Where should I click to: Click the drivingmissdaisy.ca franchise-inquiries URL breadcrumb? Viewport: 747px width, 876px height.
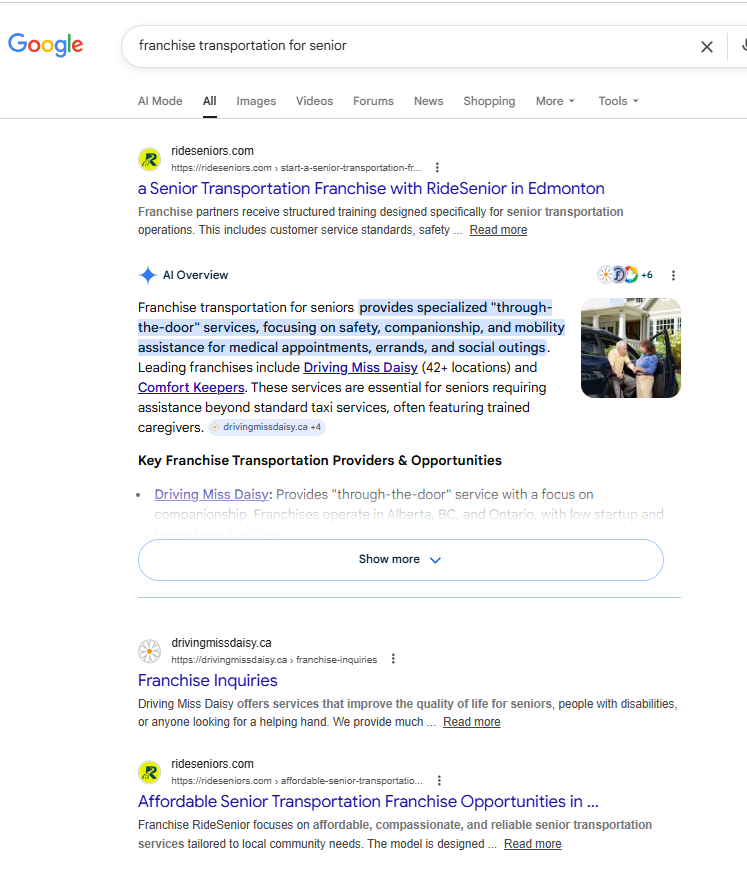point(274,660)
